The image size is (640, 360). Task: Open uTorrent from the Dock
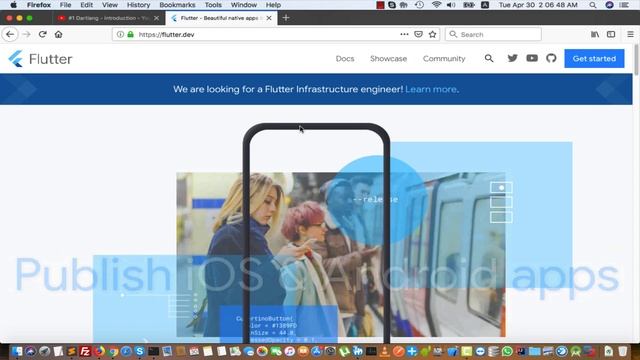point(344,351)
